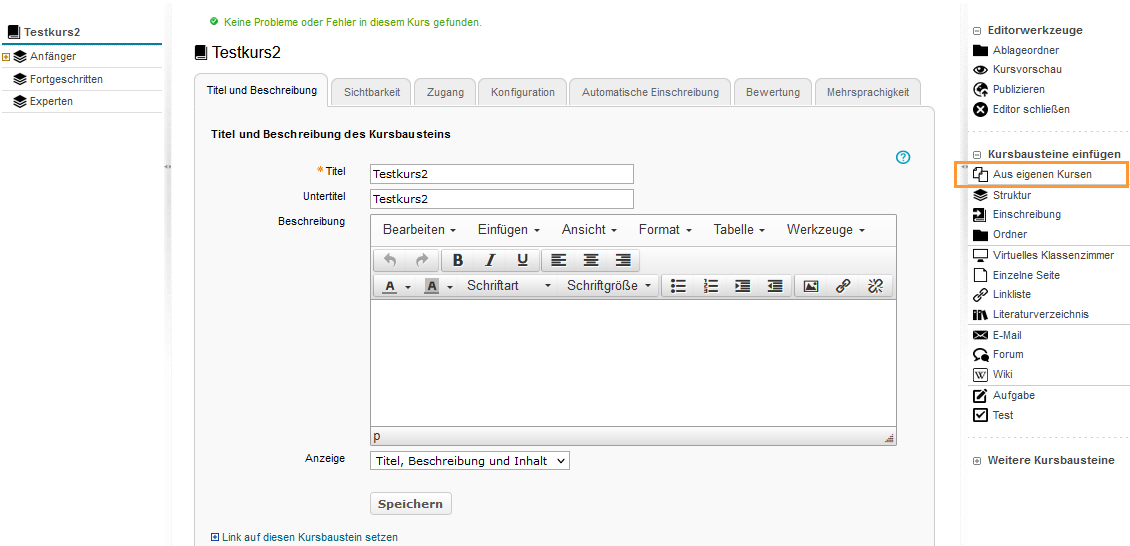This screenshot has width=1130, height=546.
Task: Insert a bulleted list
Action: [678, 286]
